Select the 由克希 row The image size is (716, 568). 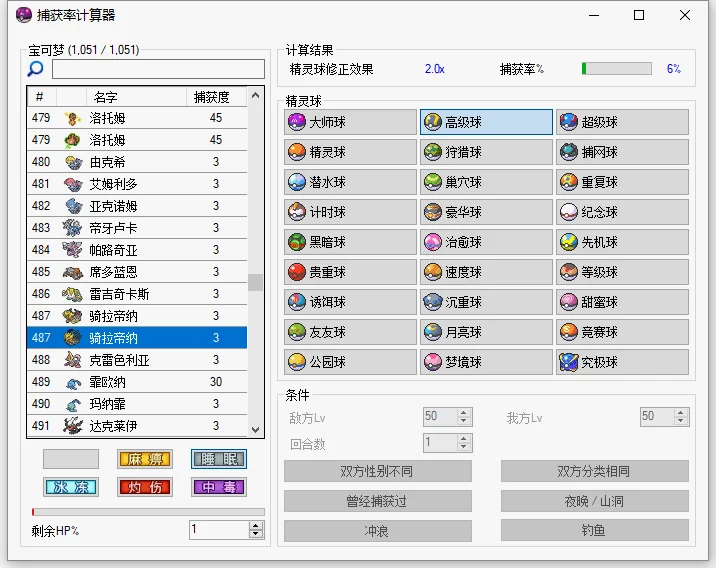(x=137, y=162)
